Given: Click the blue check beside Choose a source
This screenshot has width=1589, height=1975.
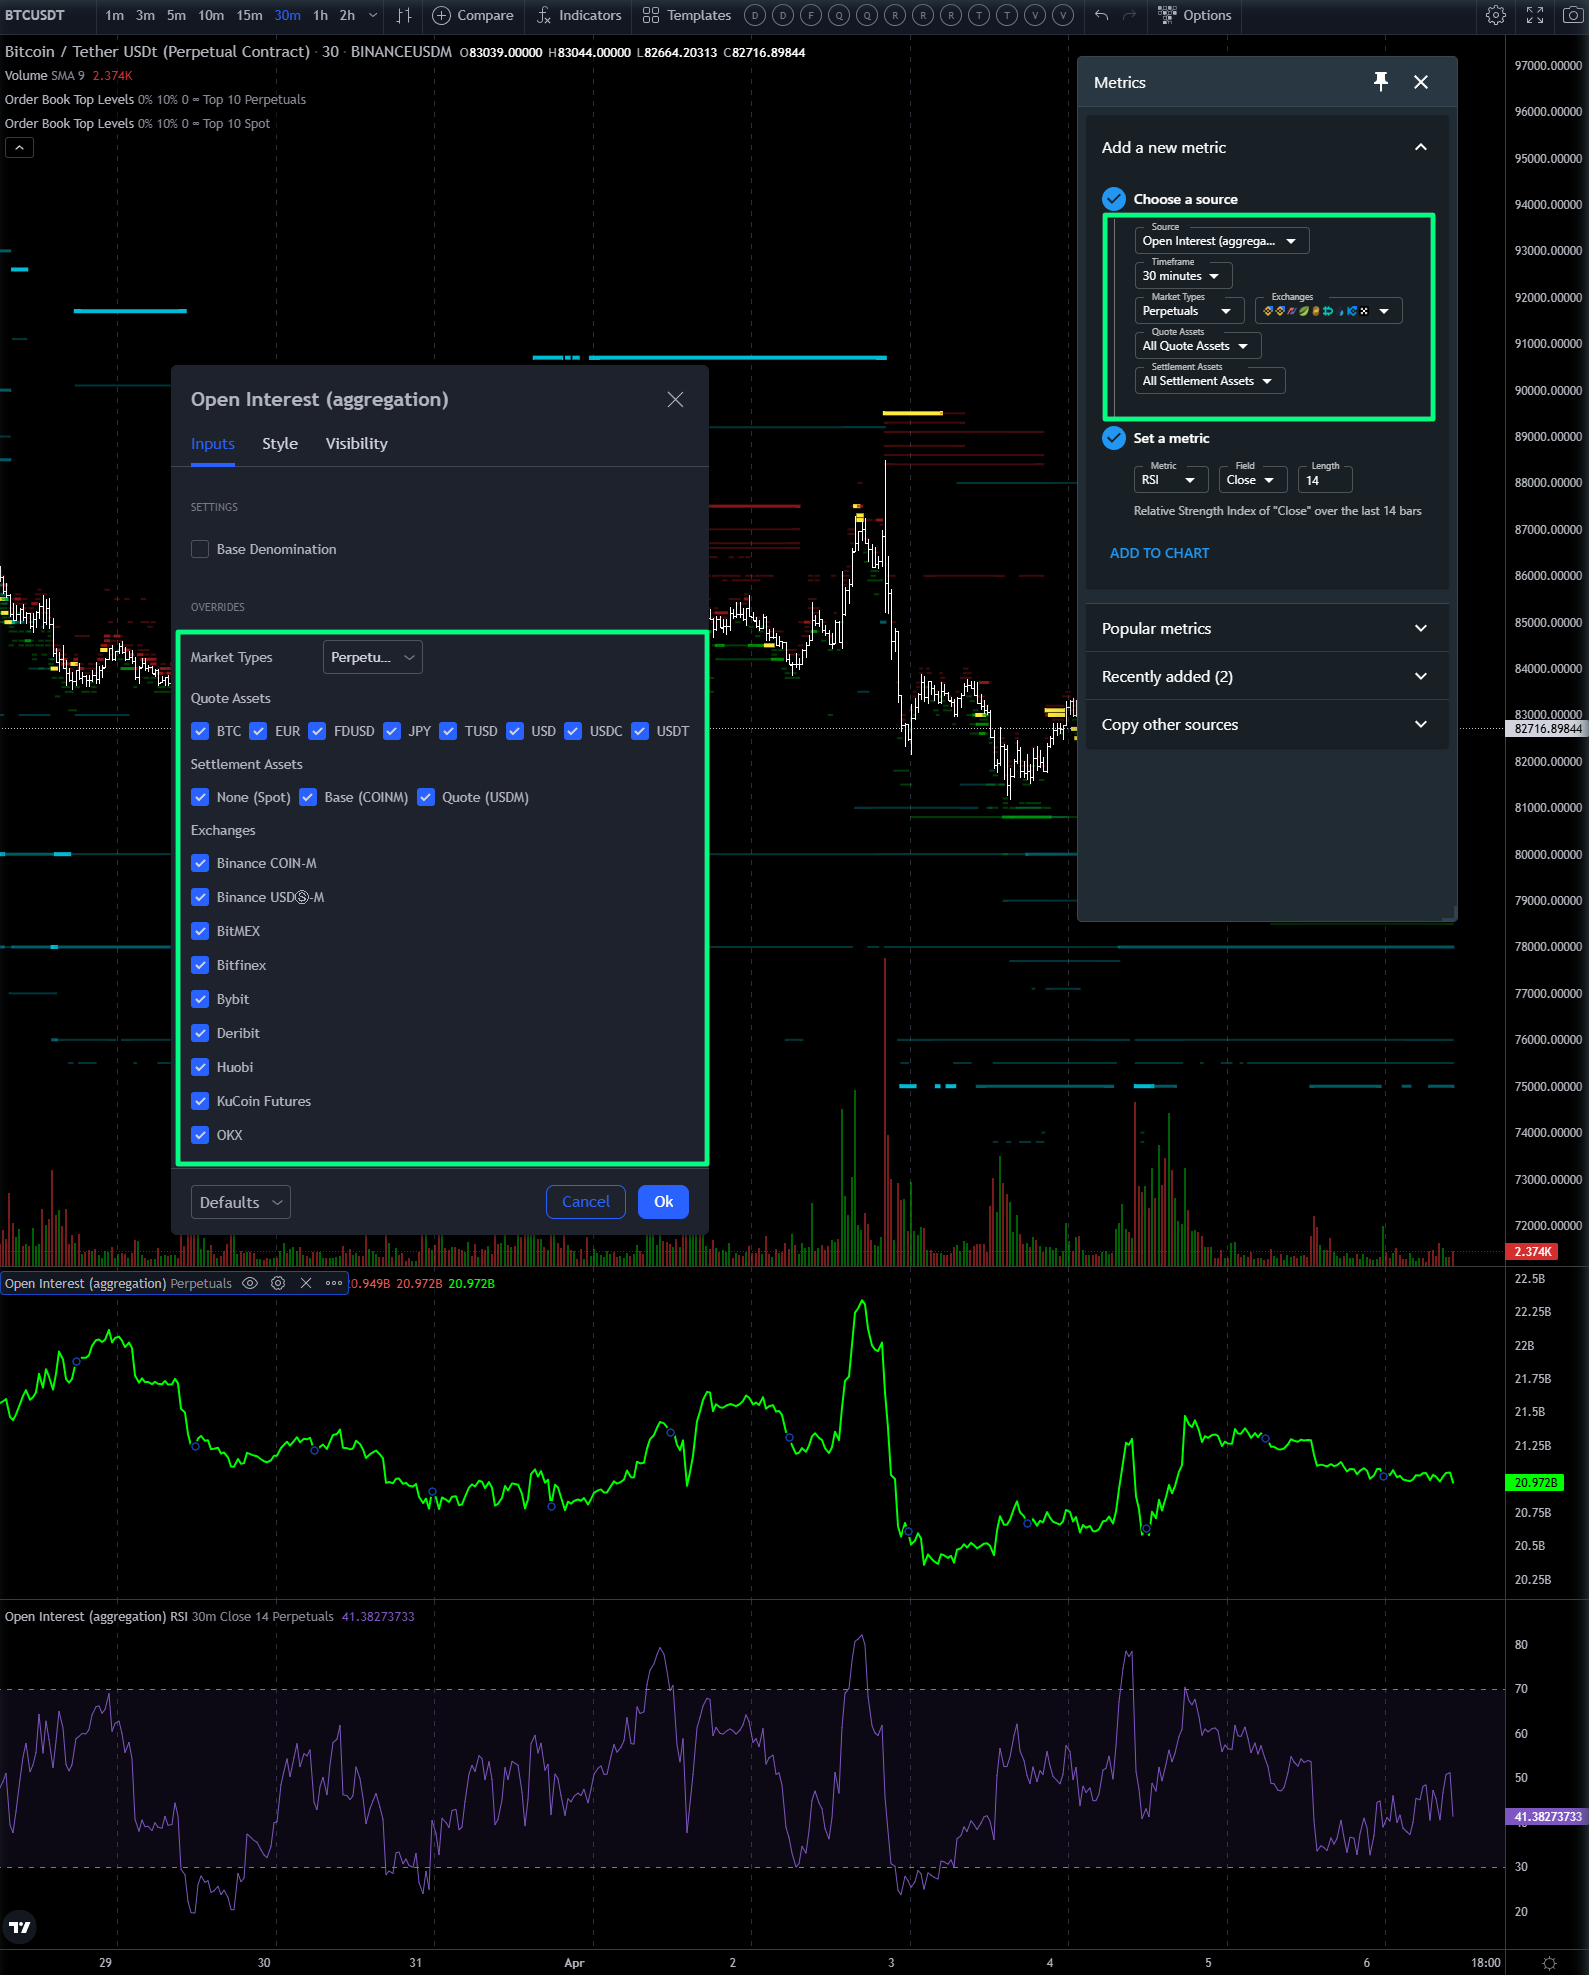Looking at the screenshot, I should pos(1114,199).
